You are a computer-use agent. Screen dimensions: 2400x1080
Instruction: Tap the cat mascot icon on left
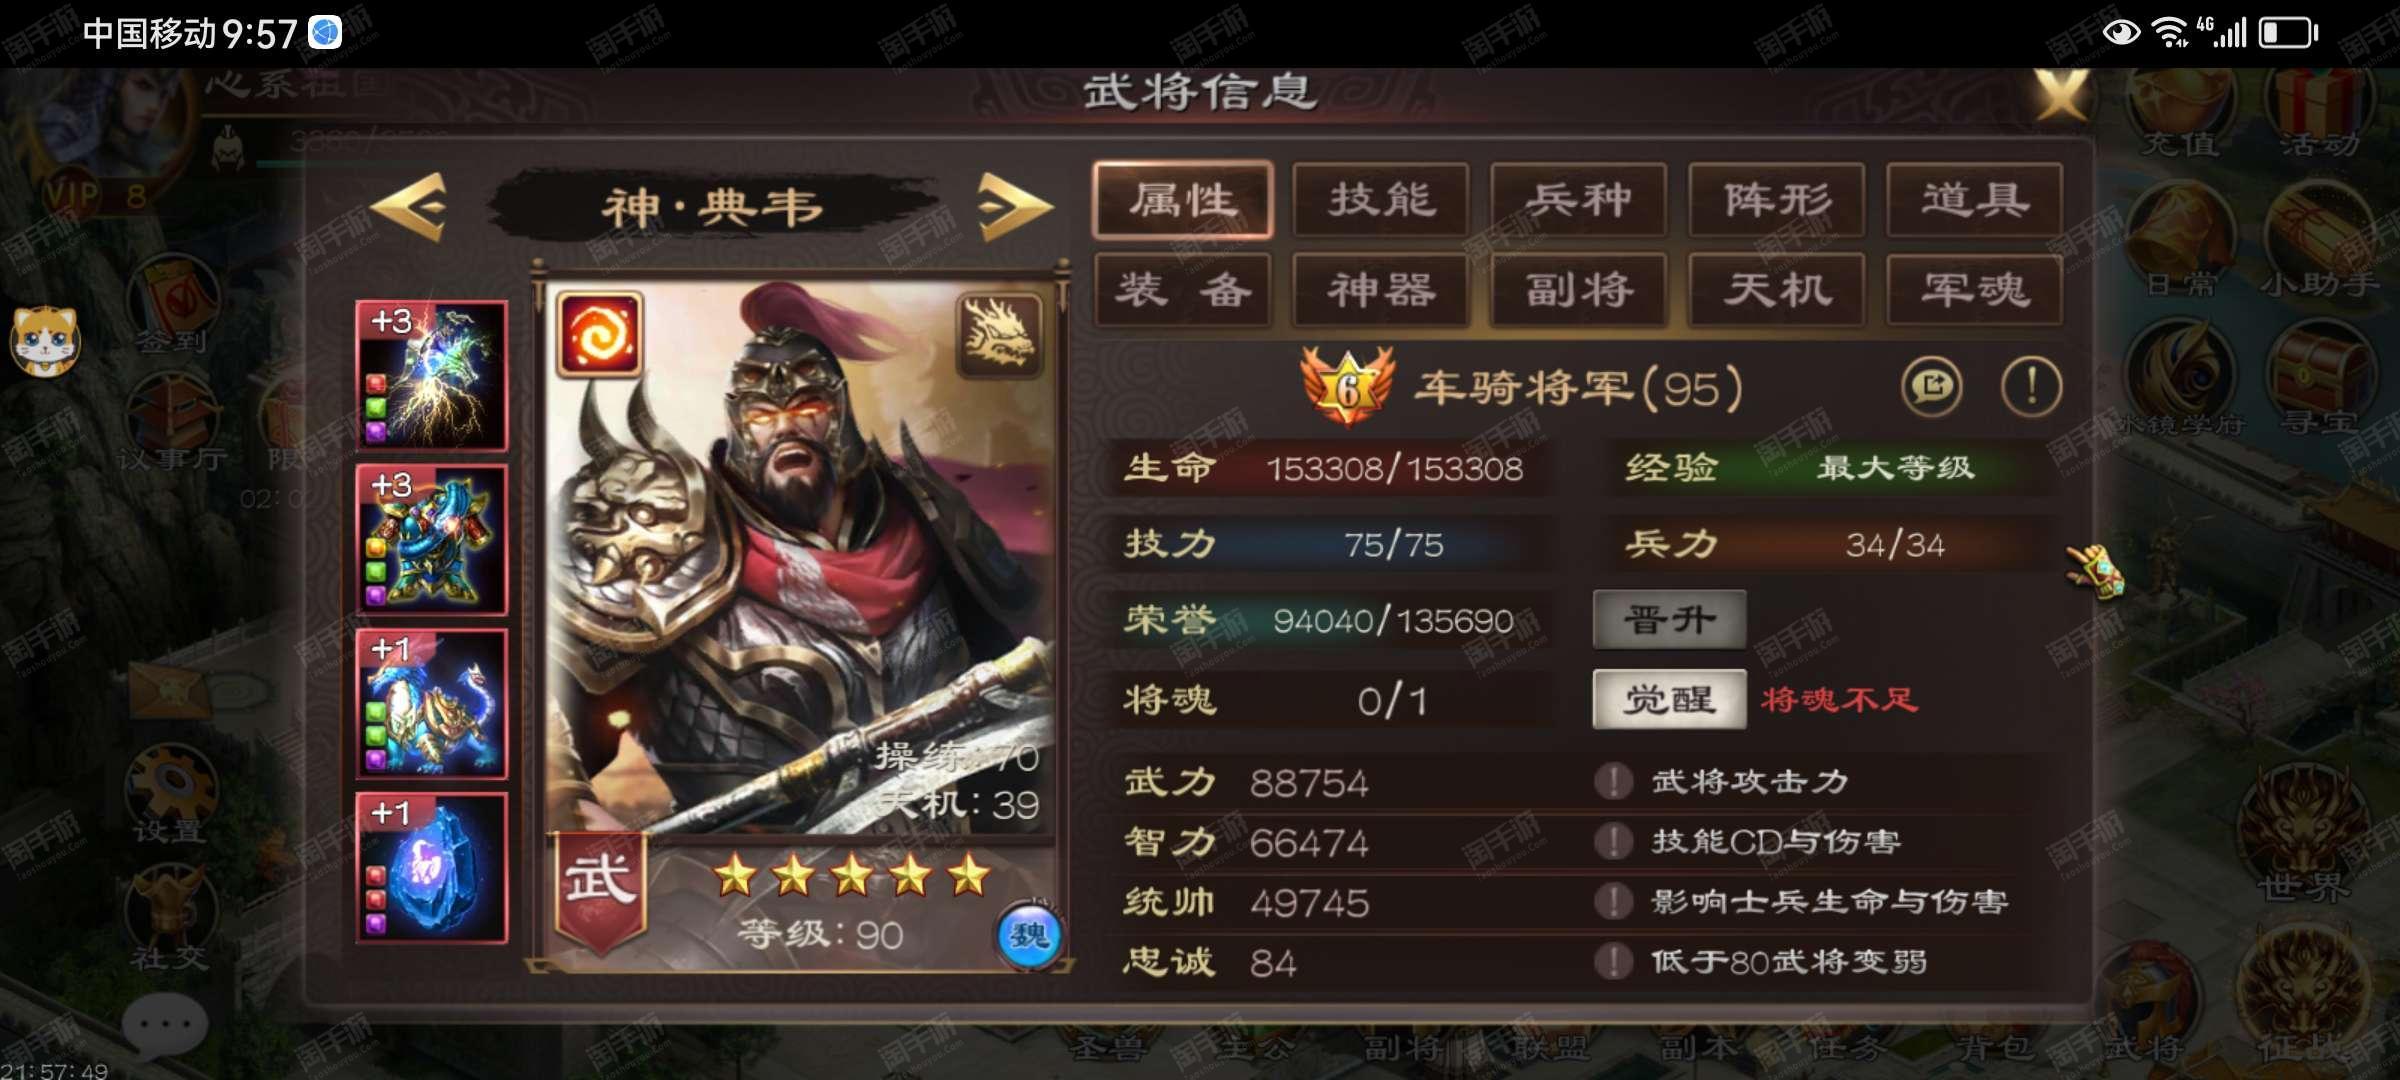(45, 340)
